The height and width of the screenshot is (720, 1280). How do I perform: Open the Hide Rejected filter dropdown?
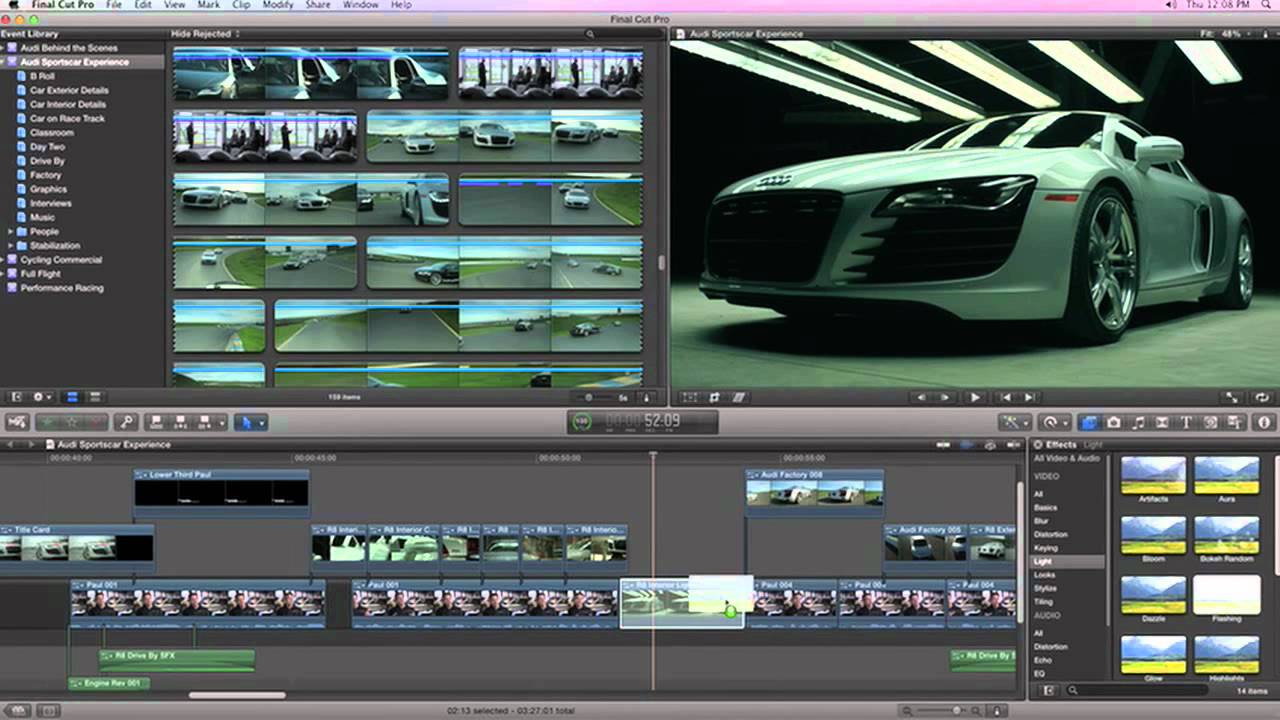coord(206,34)
